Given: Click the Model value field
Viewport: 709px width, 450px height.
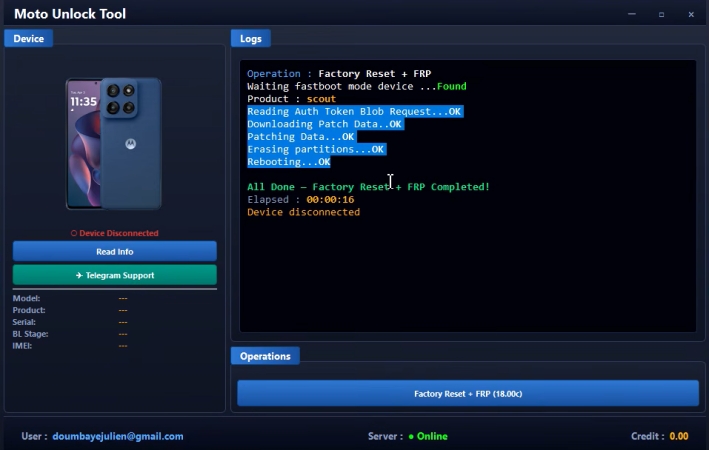Looking at the screenshot, I should click(x=123, y=298).
